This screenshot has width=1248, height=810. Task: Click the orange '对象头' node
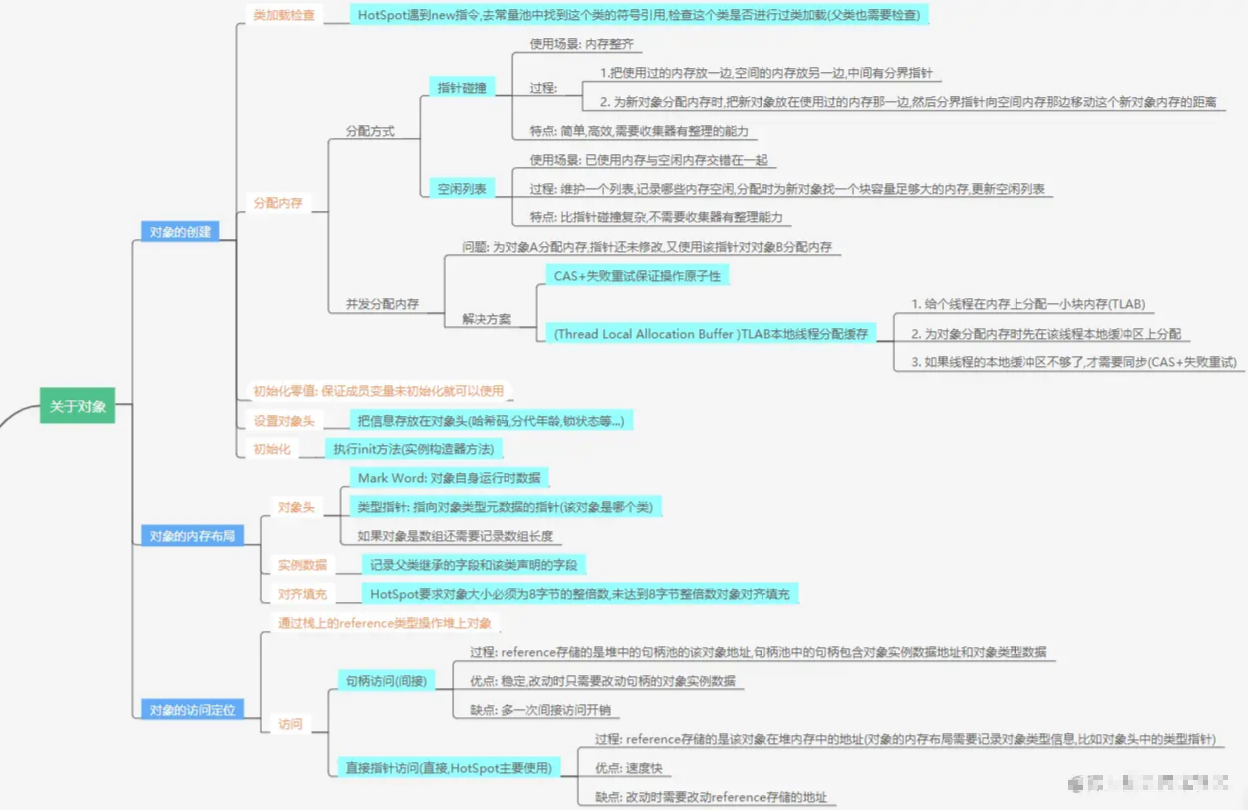tap(296, 507)
